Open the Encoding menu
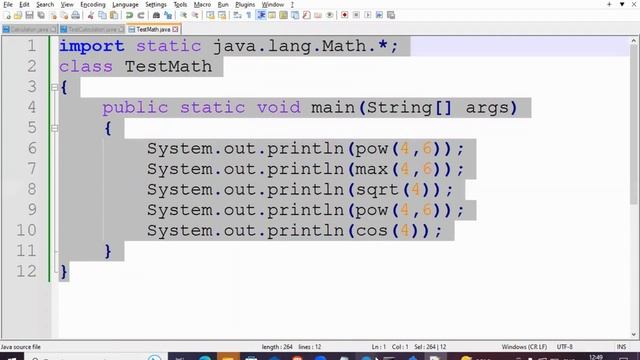640x360 pixels. 93,4
